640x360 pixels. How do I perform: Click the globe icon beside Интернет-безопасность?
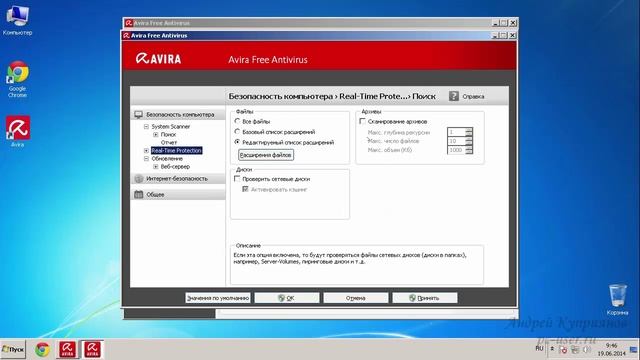click(138, 178)
